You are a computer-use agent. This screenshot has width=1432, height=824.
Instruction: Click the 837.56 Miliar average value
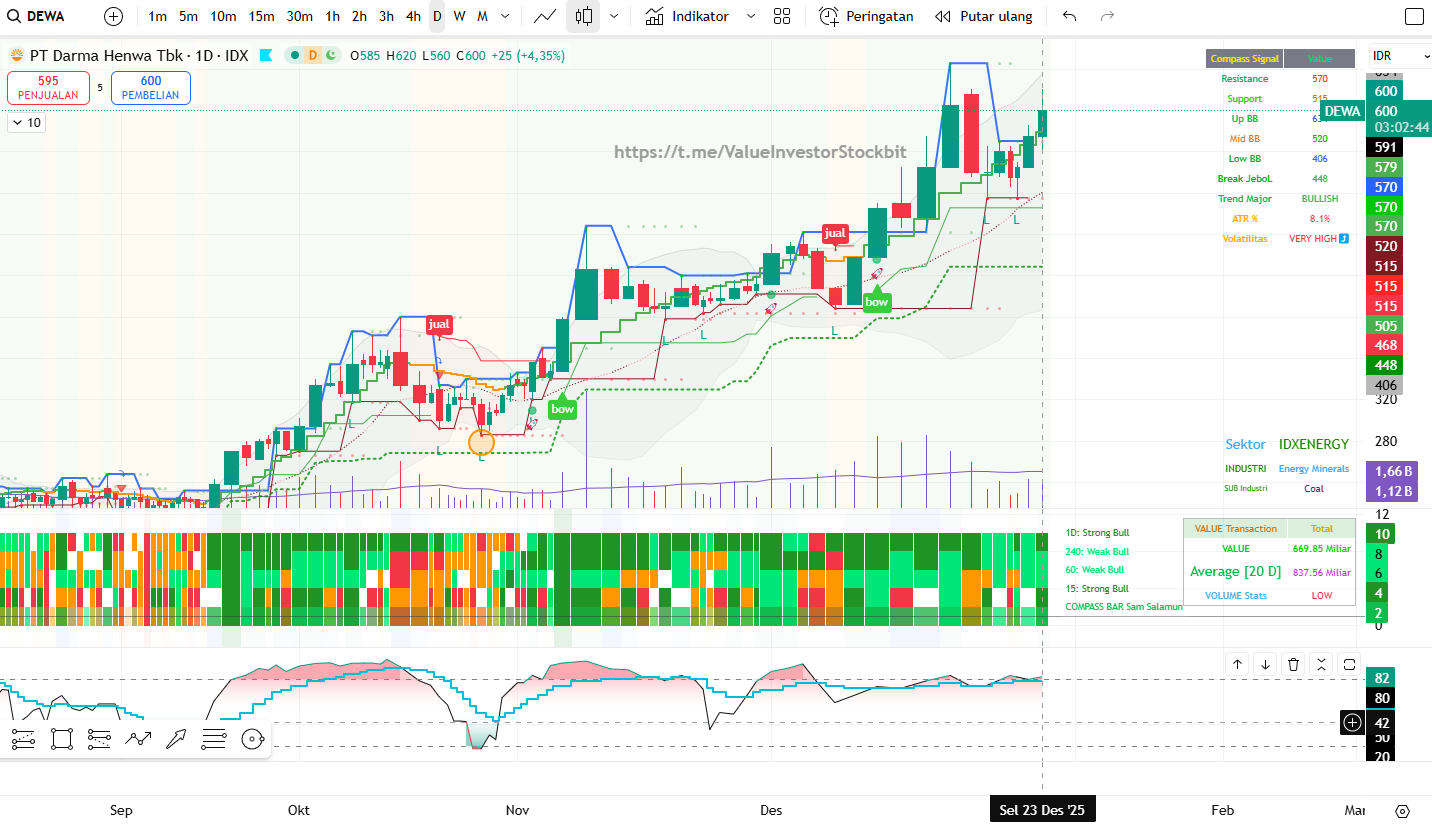click(x=1320, y=573)
